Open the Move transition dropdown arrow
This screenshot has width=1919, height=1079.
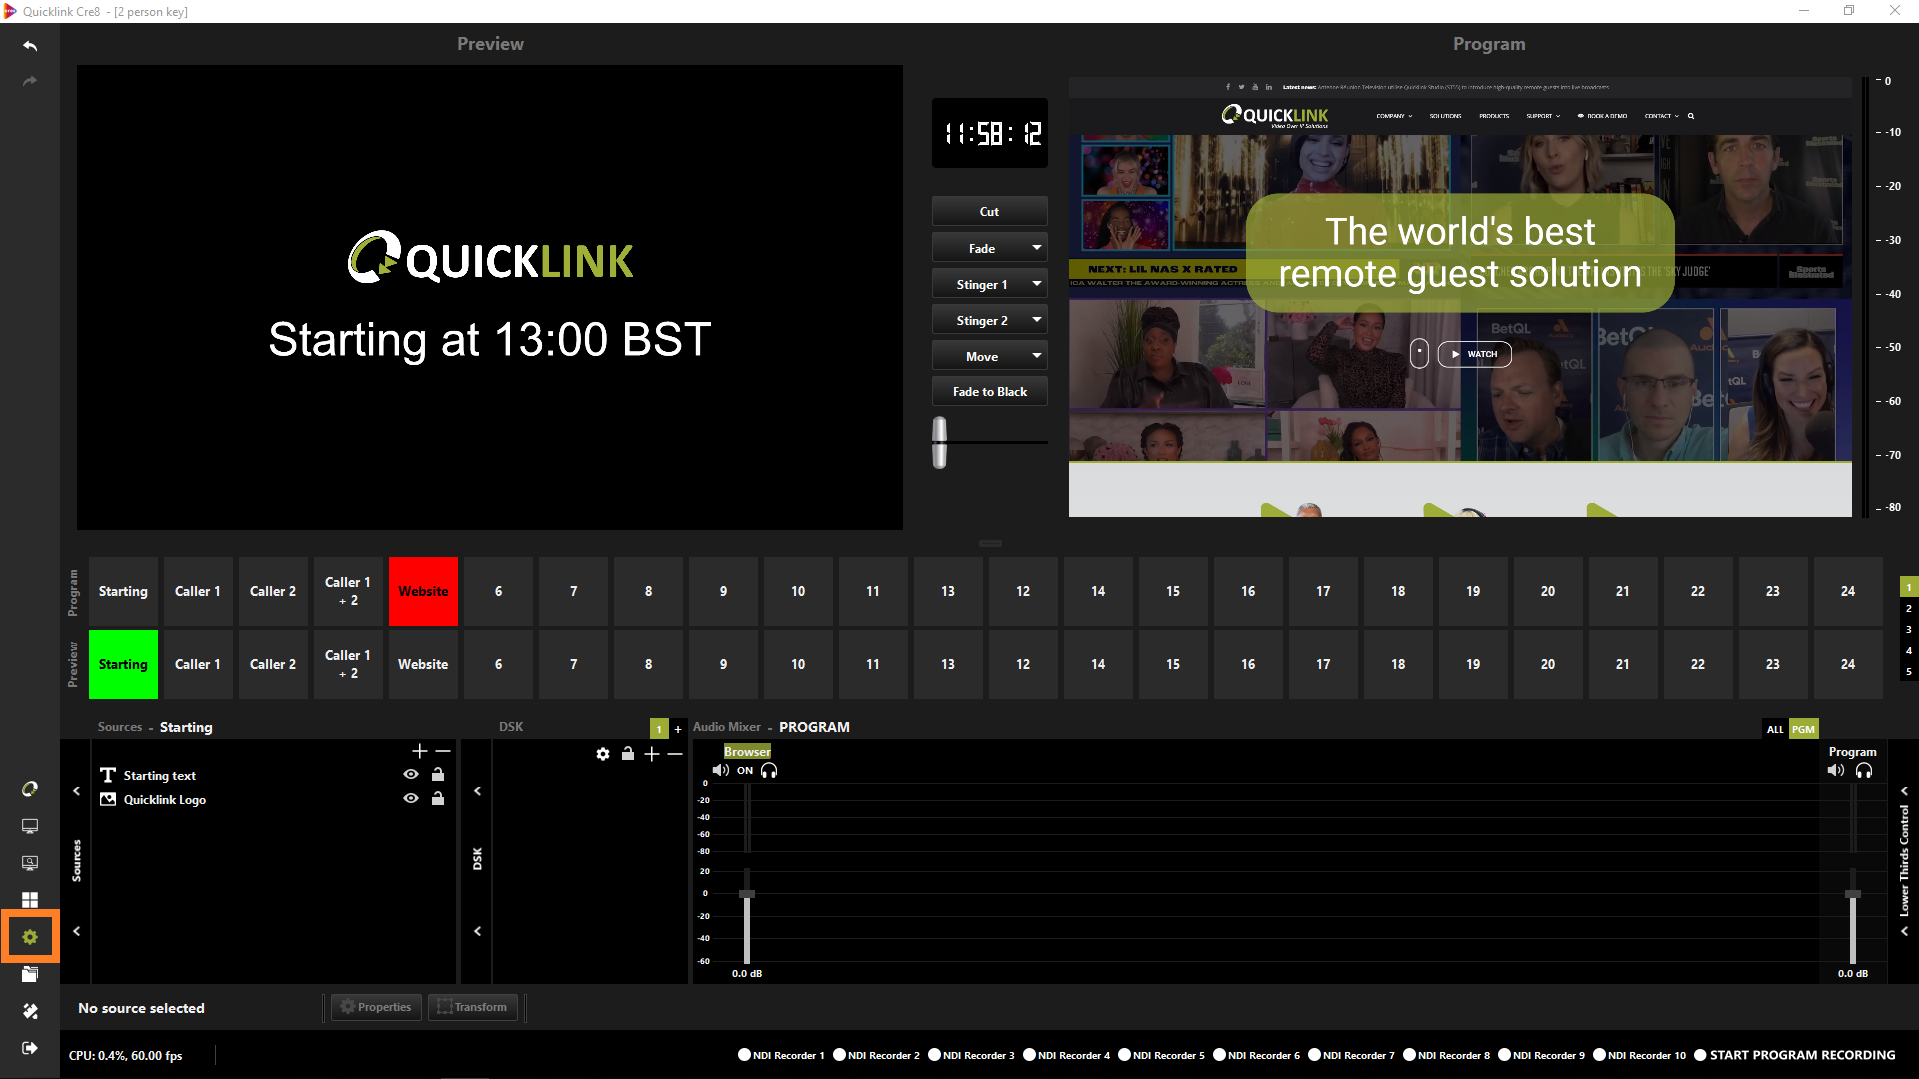click(1037, 356)
